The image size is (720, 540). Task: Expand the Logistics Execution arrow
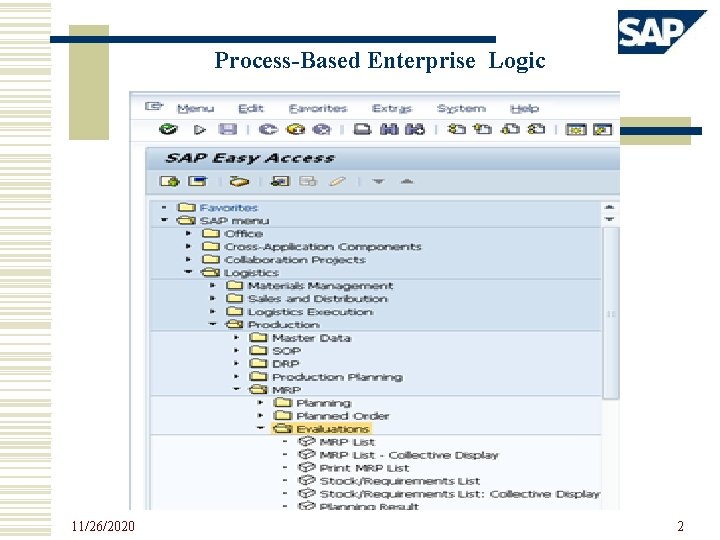pos(213,311)
